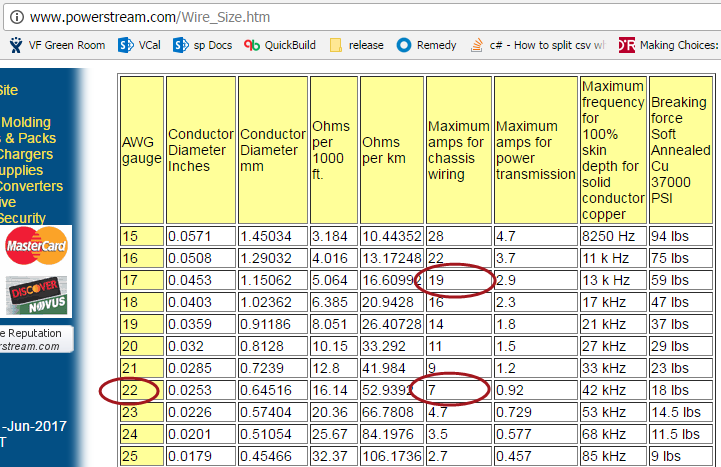Click the Ohms per km column header

[x=392, y=150]
